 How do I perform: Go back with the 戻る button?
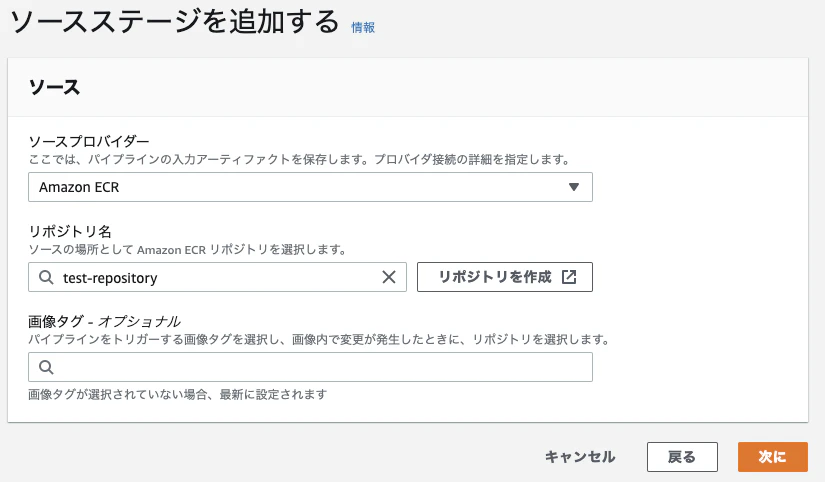682,457
